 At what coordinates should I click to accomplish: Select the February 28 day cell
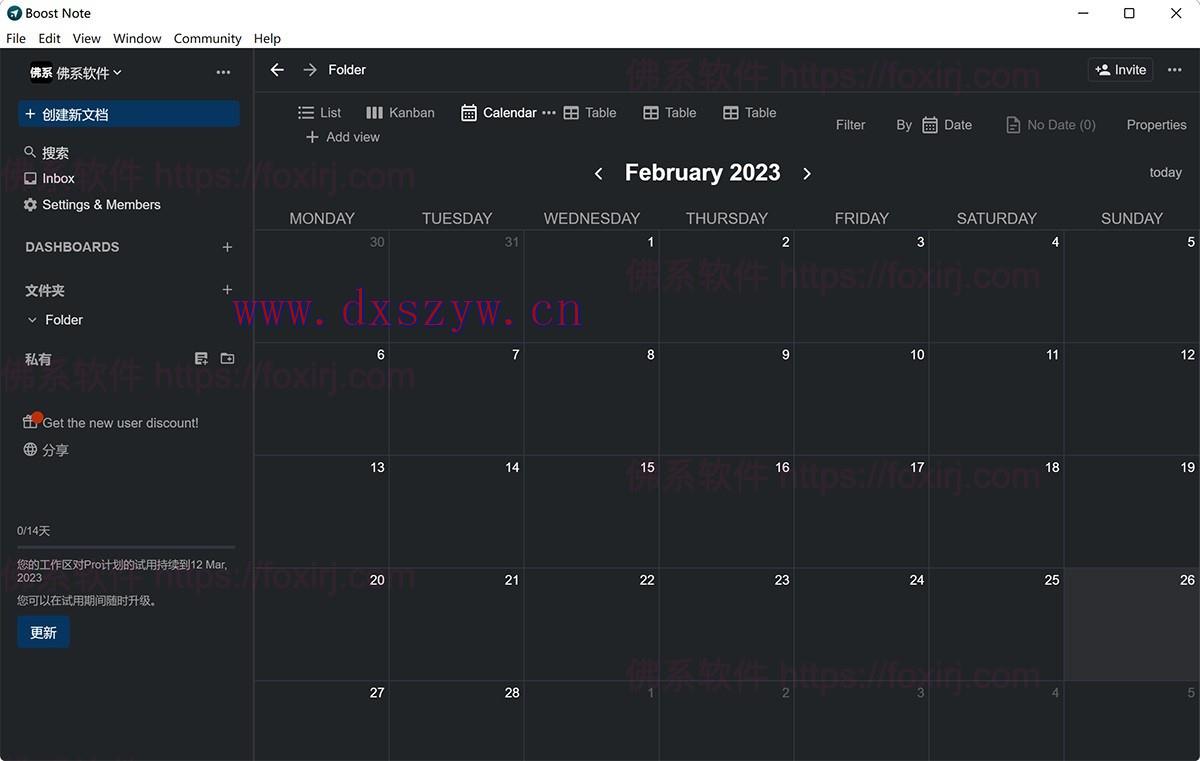point(457,721)
